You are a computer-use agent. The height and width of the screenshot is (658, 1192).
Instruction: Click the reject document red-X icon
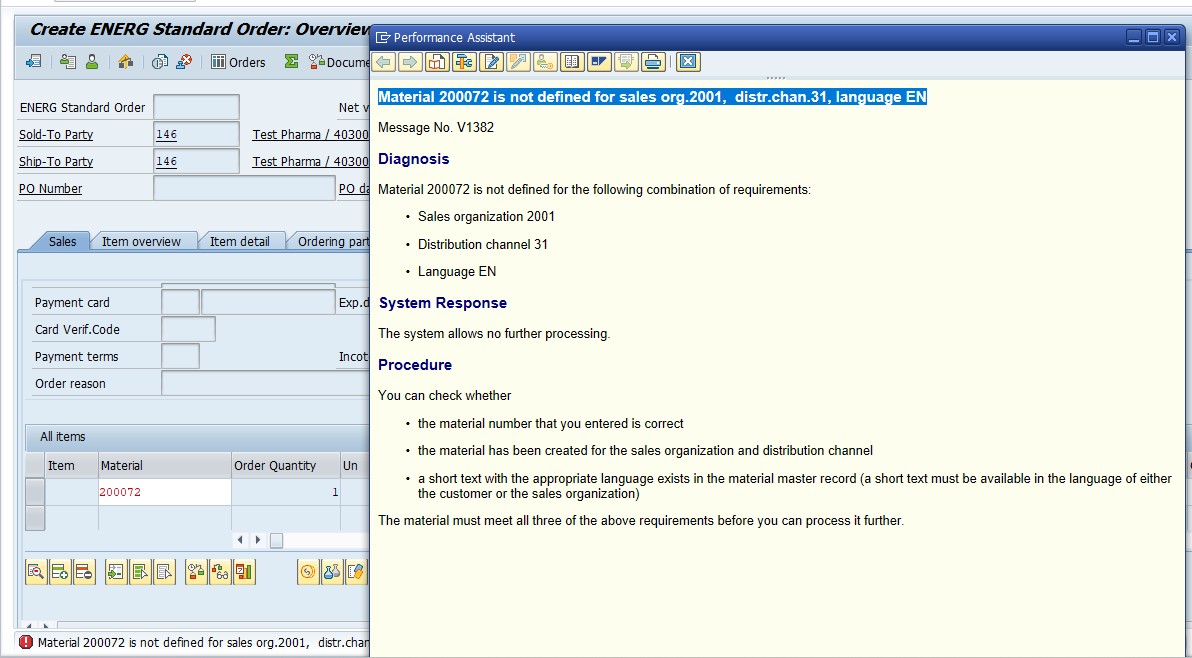[184, 62]
